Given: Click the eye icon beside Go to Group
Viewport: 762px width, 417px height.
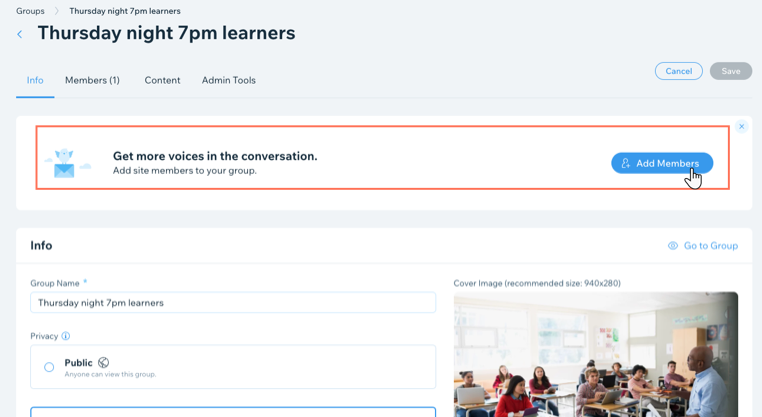Looking at the screenshot, I should pos(673,245).
